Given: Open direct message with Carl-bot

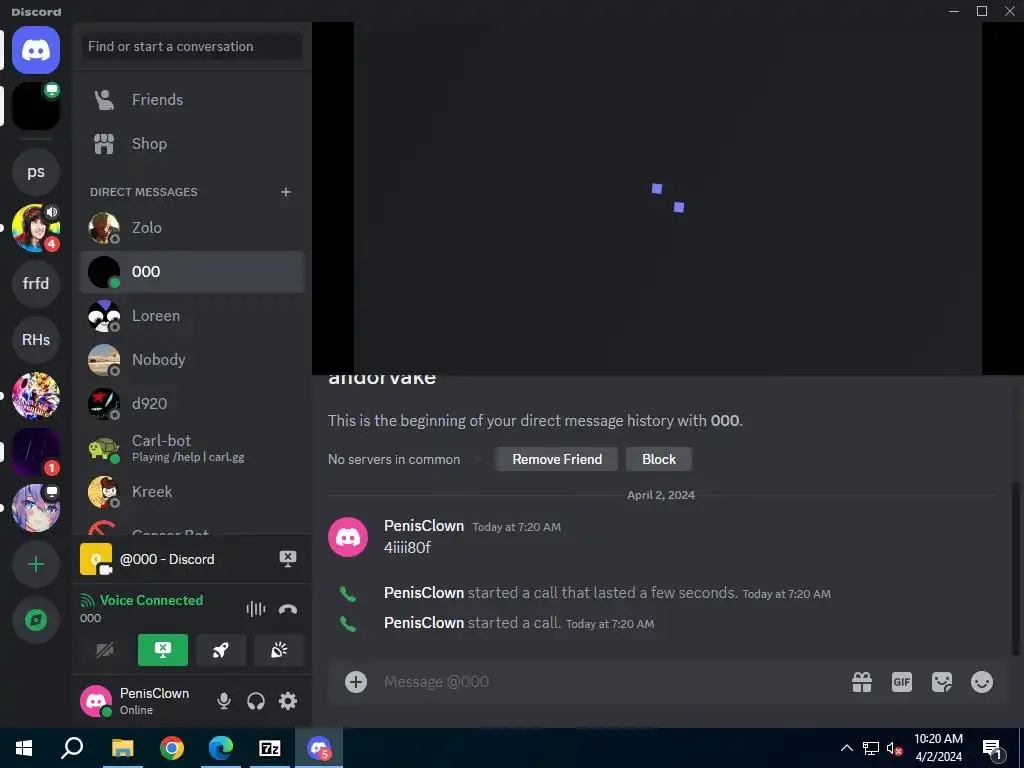Looking at the screenshot, I should (192, 448).
